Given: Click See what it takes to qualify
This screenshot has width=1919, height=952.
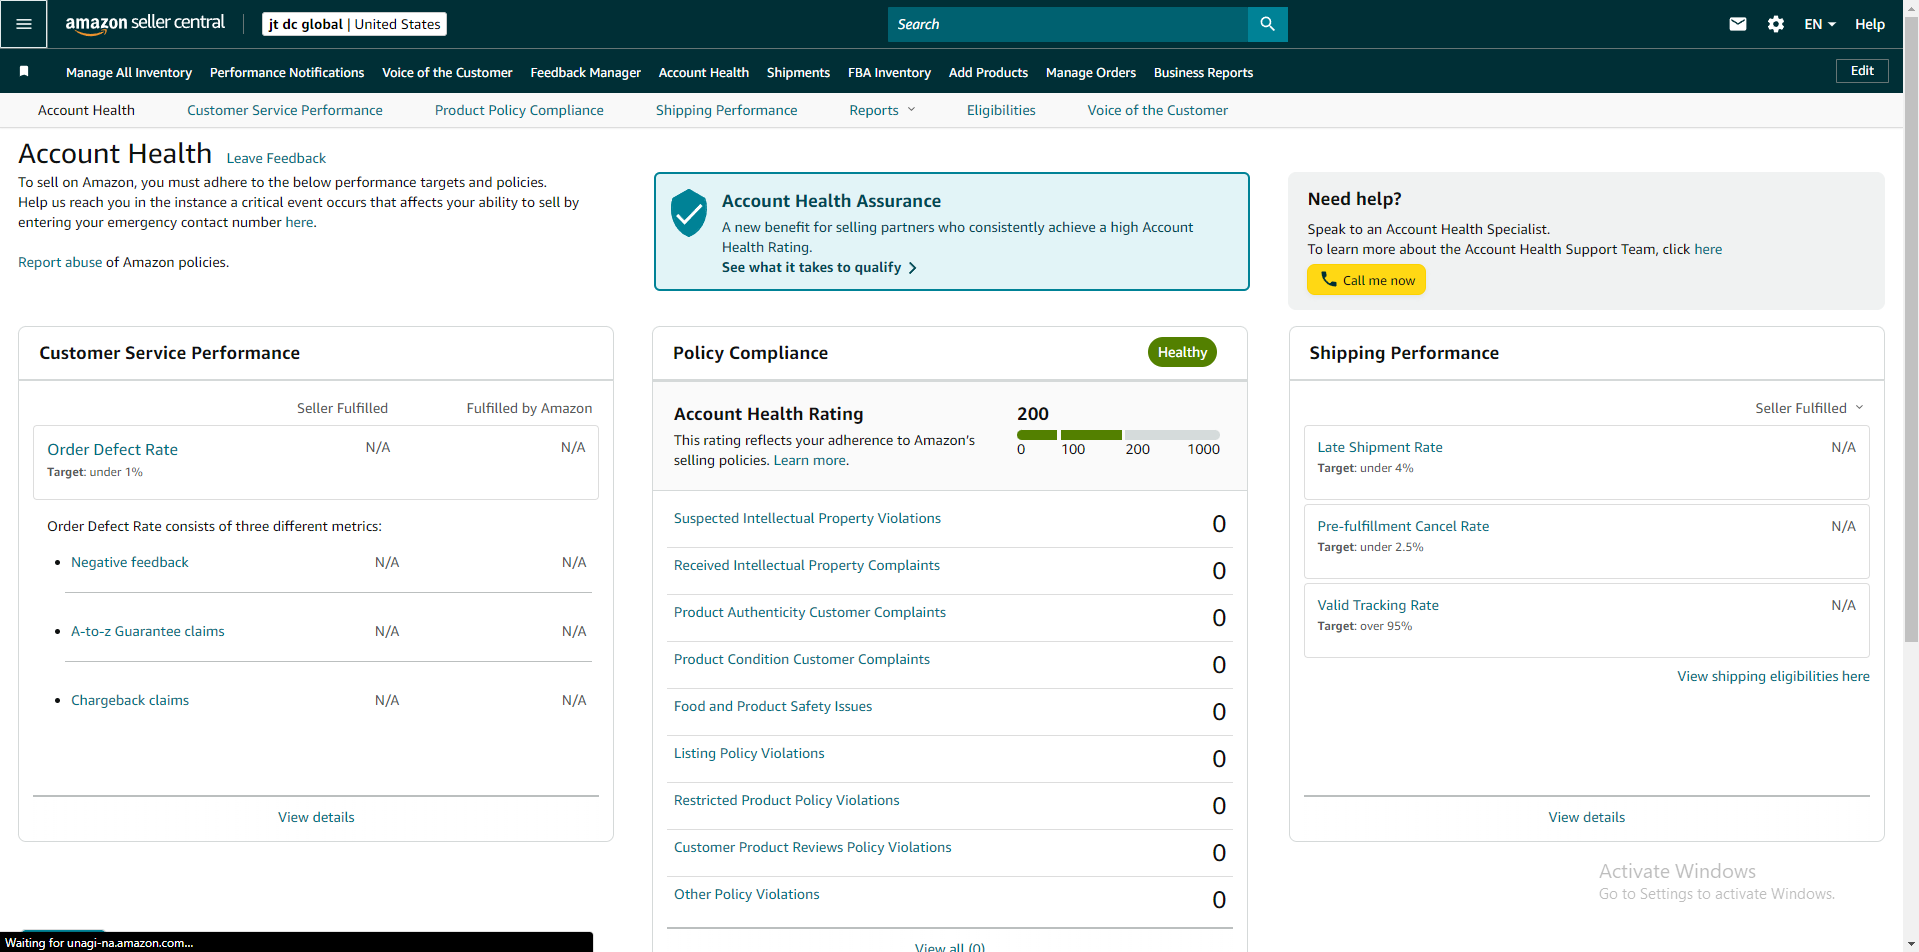Looking at the screenshot, I should pyautogui.click(x=819, y=267).
